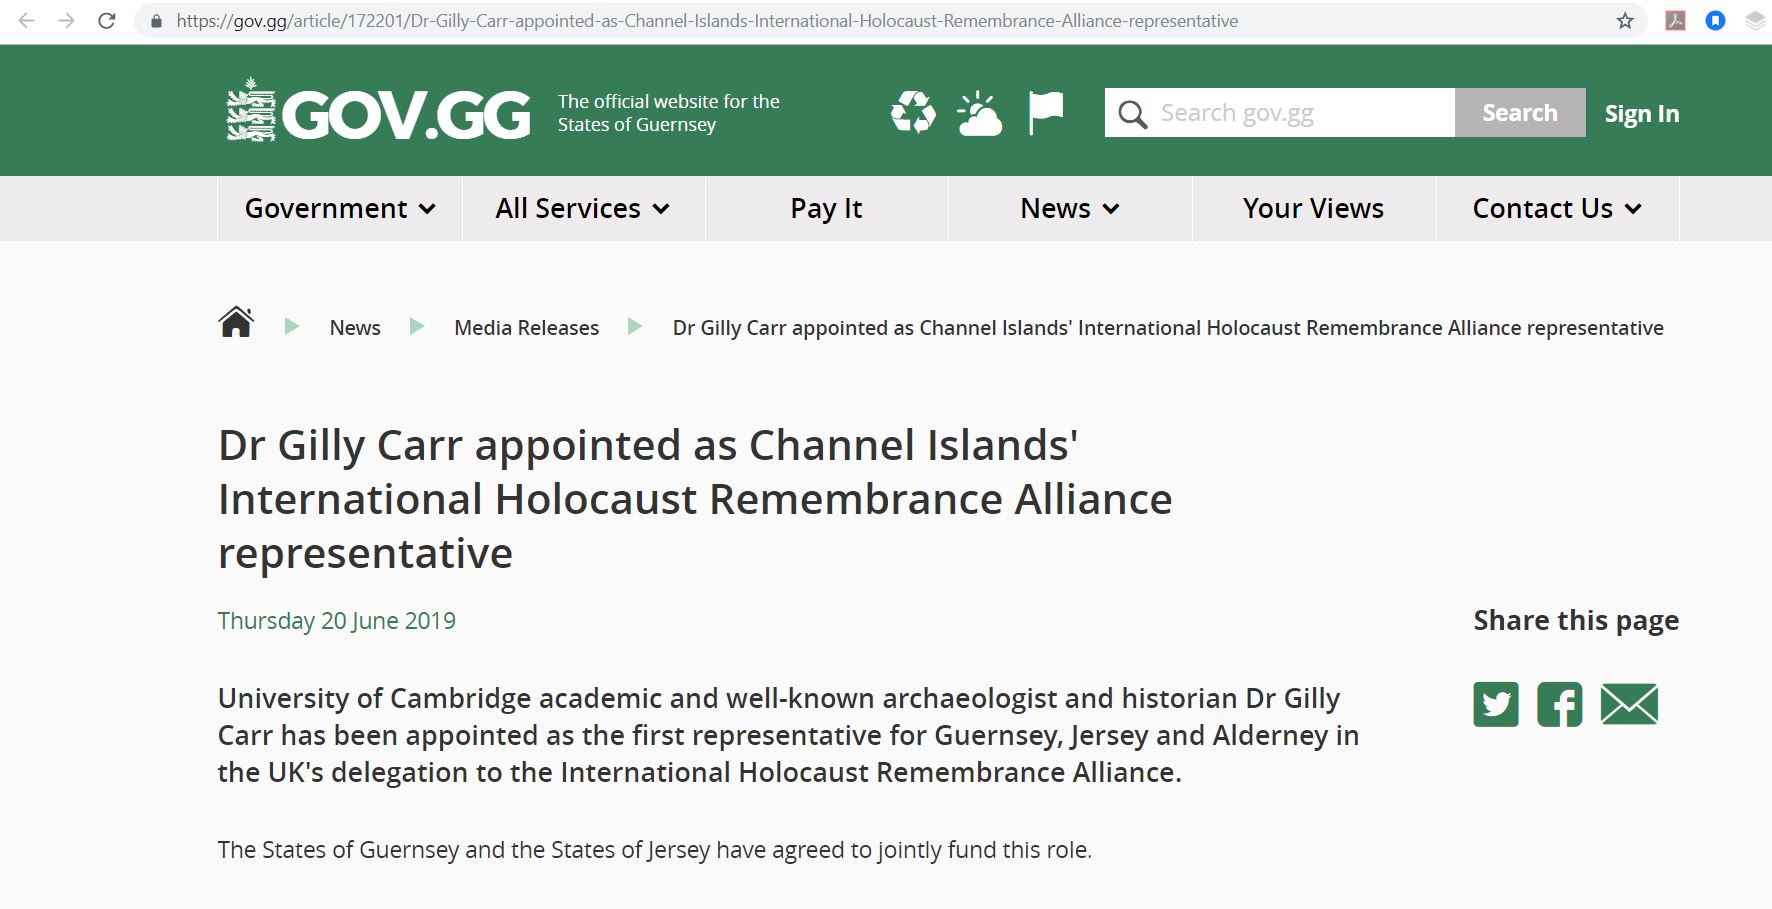This screenshot has width=1772, height=909.
Task: Reload the page in the browser
Action: (107, 21)
